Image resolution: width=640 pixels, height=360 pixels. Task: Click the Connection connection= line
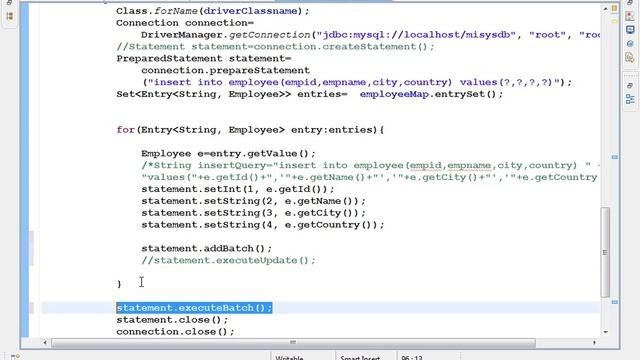pos(185,23)
